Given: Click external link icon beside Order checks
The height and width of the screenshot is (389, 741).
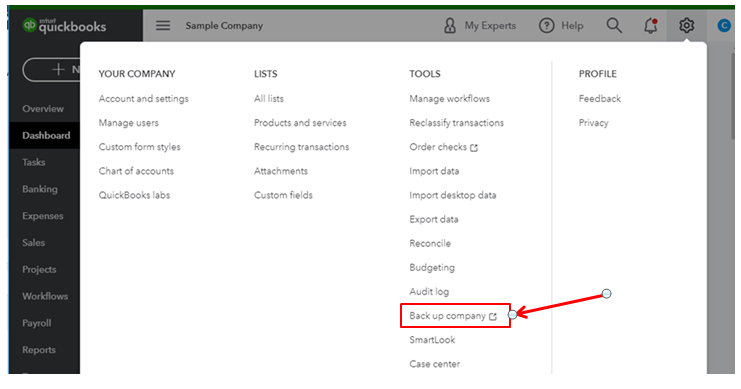Looking at the screenshot, I should [474, 147].
